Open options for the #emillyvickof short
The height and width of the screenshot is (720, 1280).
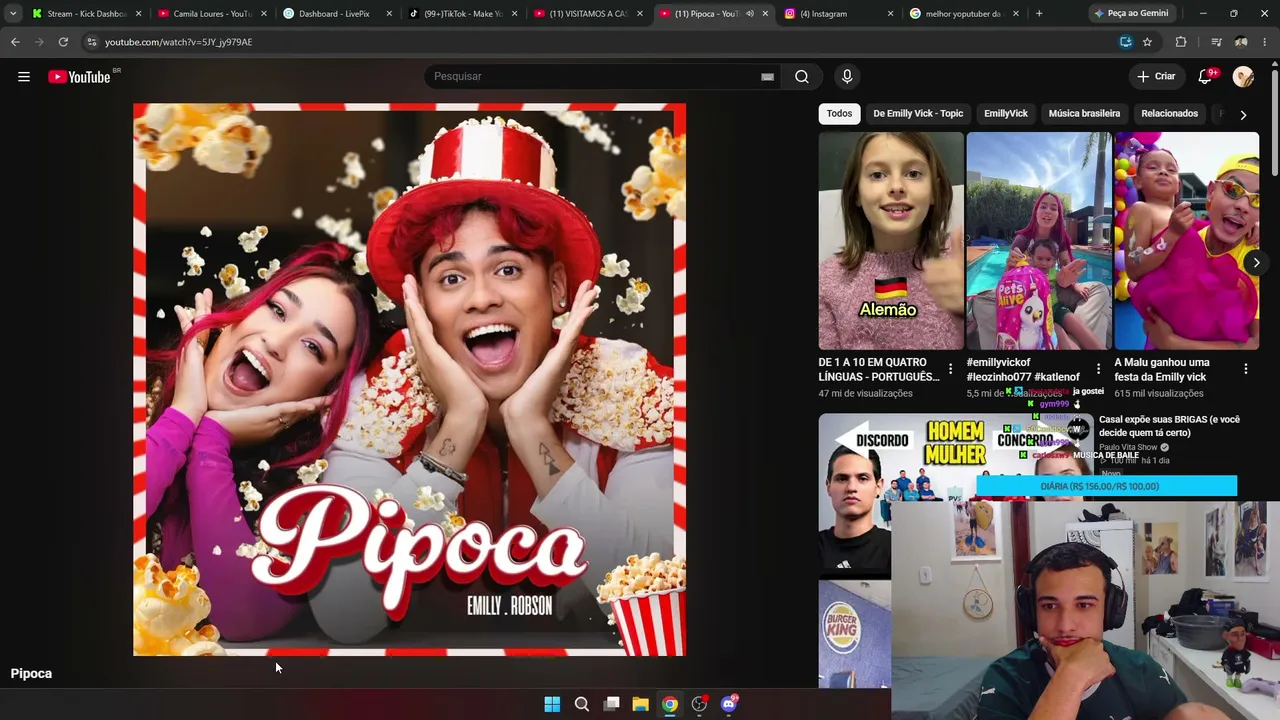pos(1098,370)
